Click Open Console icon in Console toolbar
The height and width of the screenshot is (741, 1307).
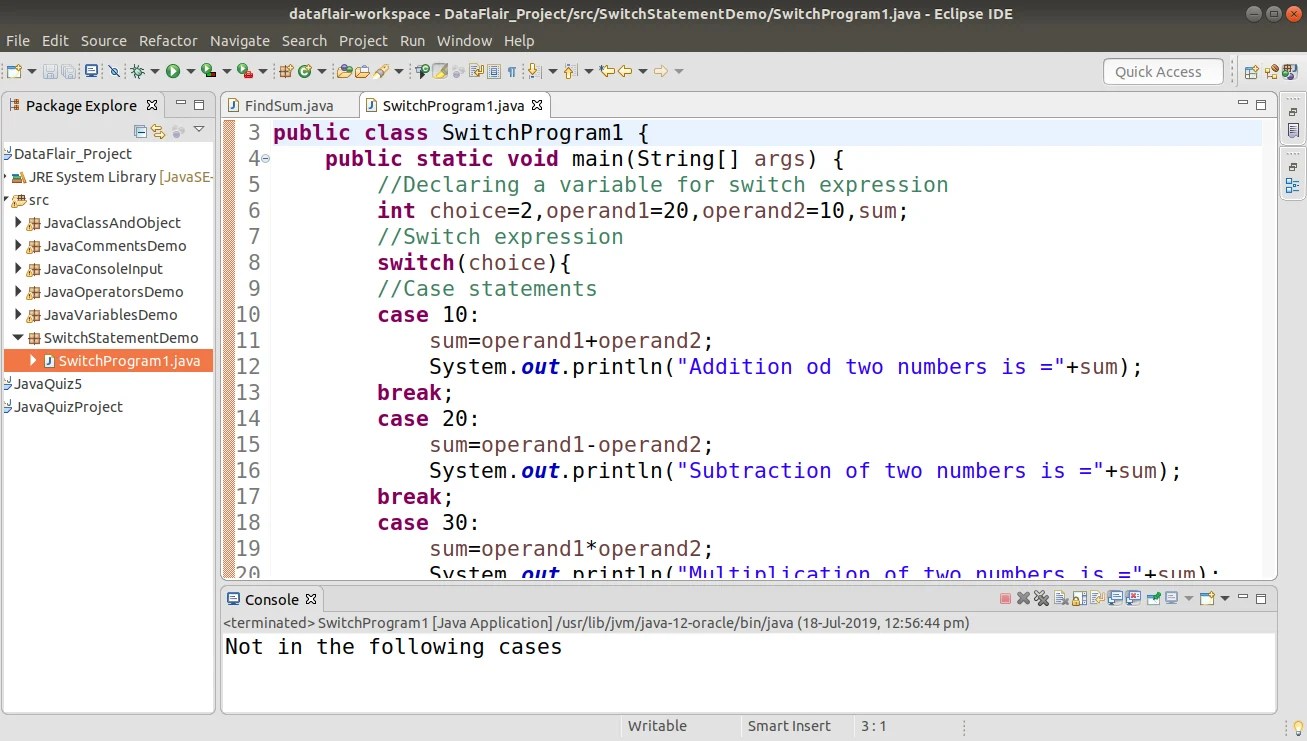pyautogui.click(x=1207, y=599)
